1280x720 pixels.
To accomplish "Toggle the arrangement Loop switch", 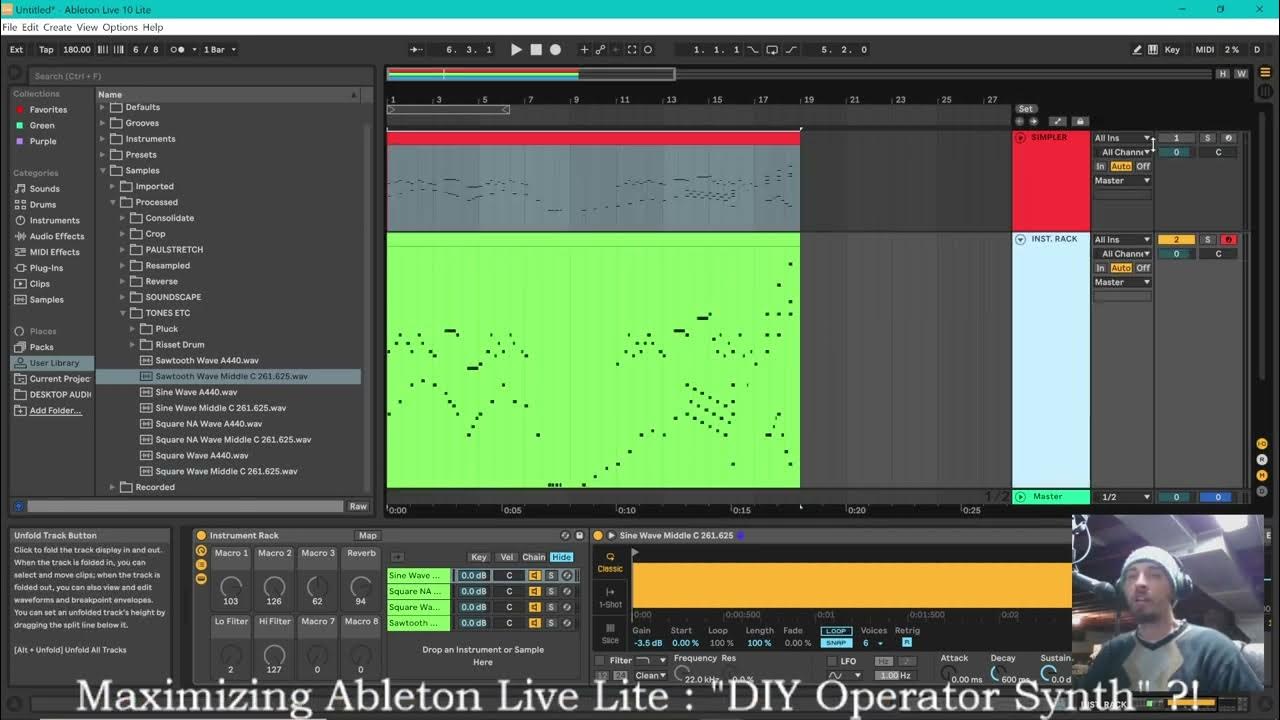I will pos(772,49).
